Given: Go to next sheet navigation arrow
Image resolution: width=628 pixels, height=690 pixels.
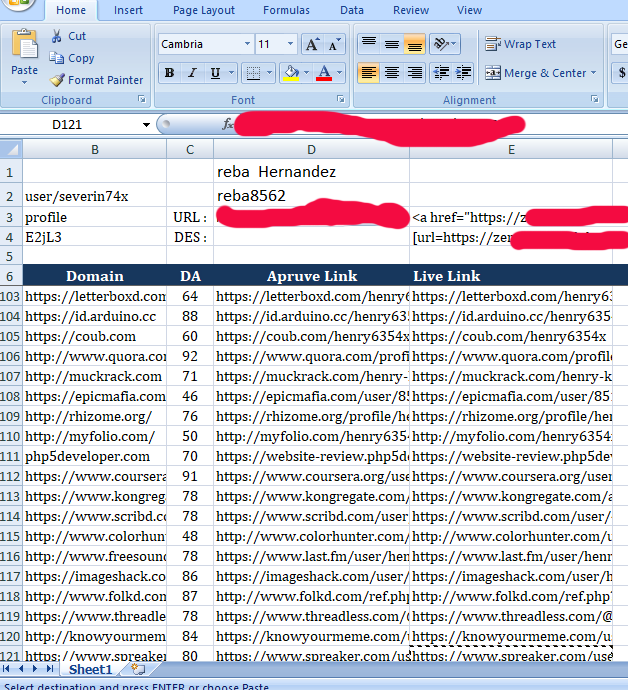Looking at the screenshot, I should 35,669.
